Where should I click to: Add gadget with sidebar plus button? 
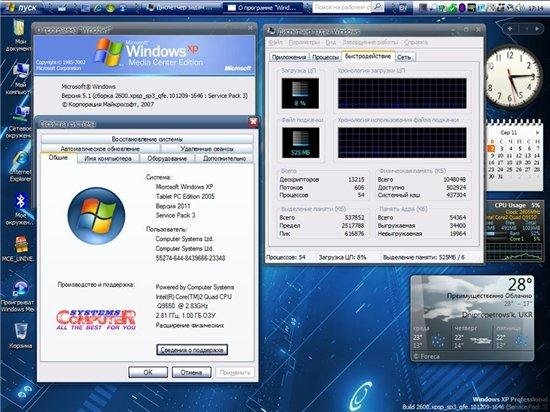[x=510, y=29]
